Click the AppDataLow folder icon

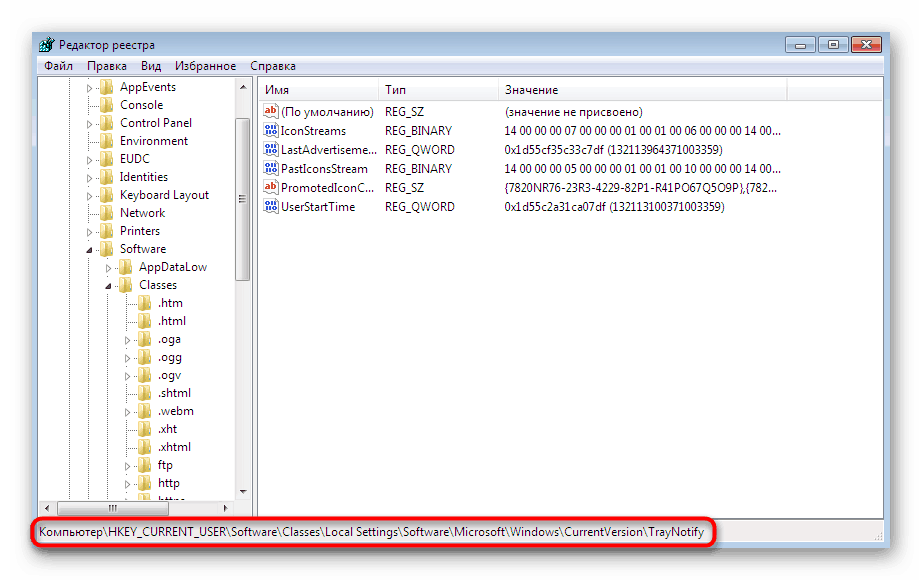125,267
